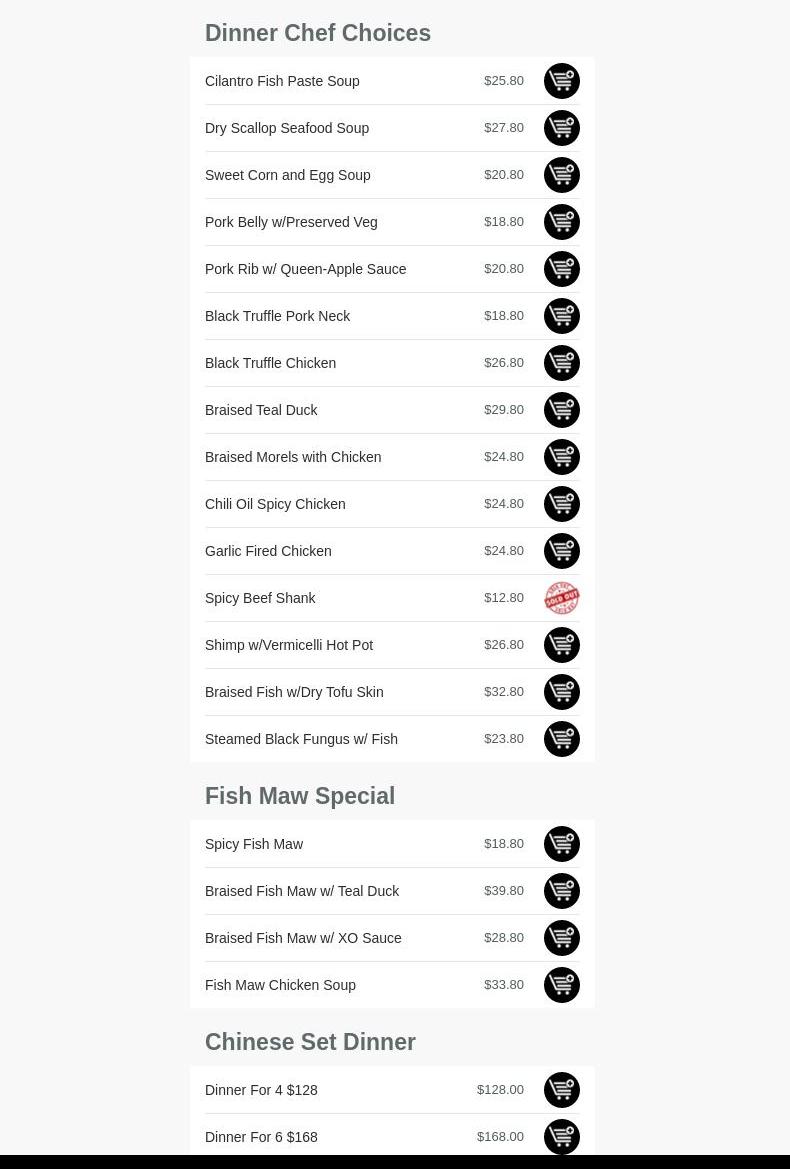Click the $39.80 price of Braised Fish Maw w/ Teal Duck

click(503, 891)
